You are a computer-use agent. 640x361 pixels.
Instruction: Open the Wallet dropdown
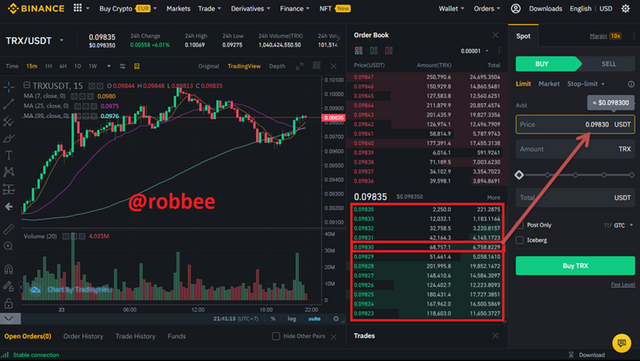(451, 9)
